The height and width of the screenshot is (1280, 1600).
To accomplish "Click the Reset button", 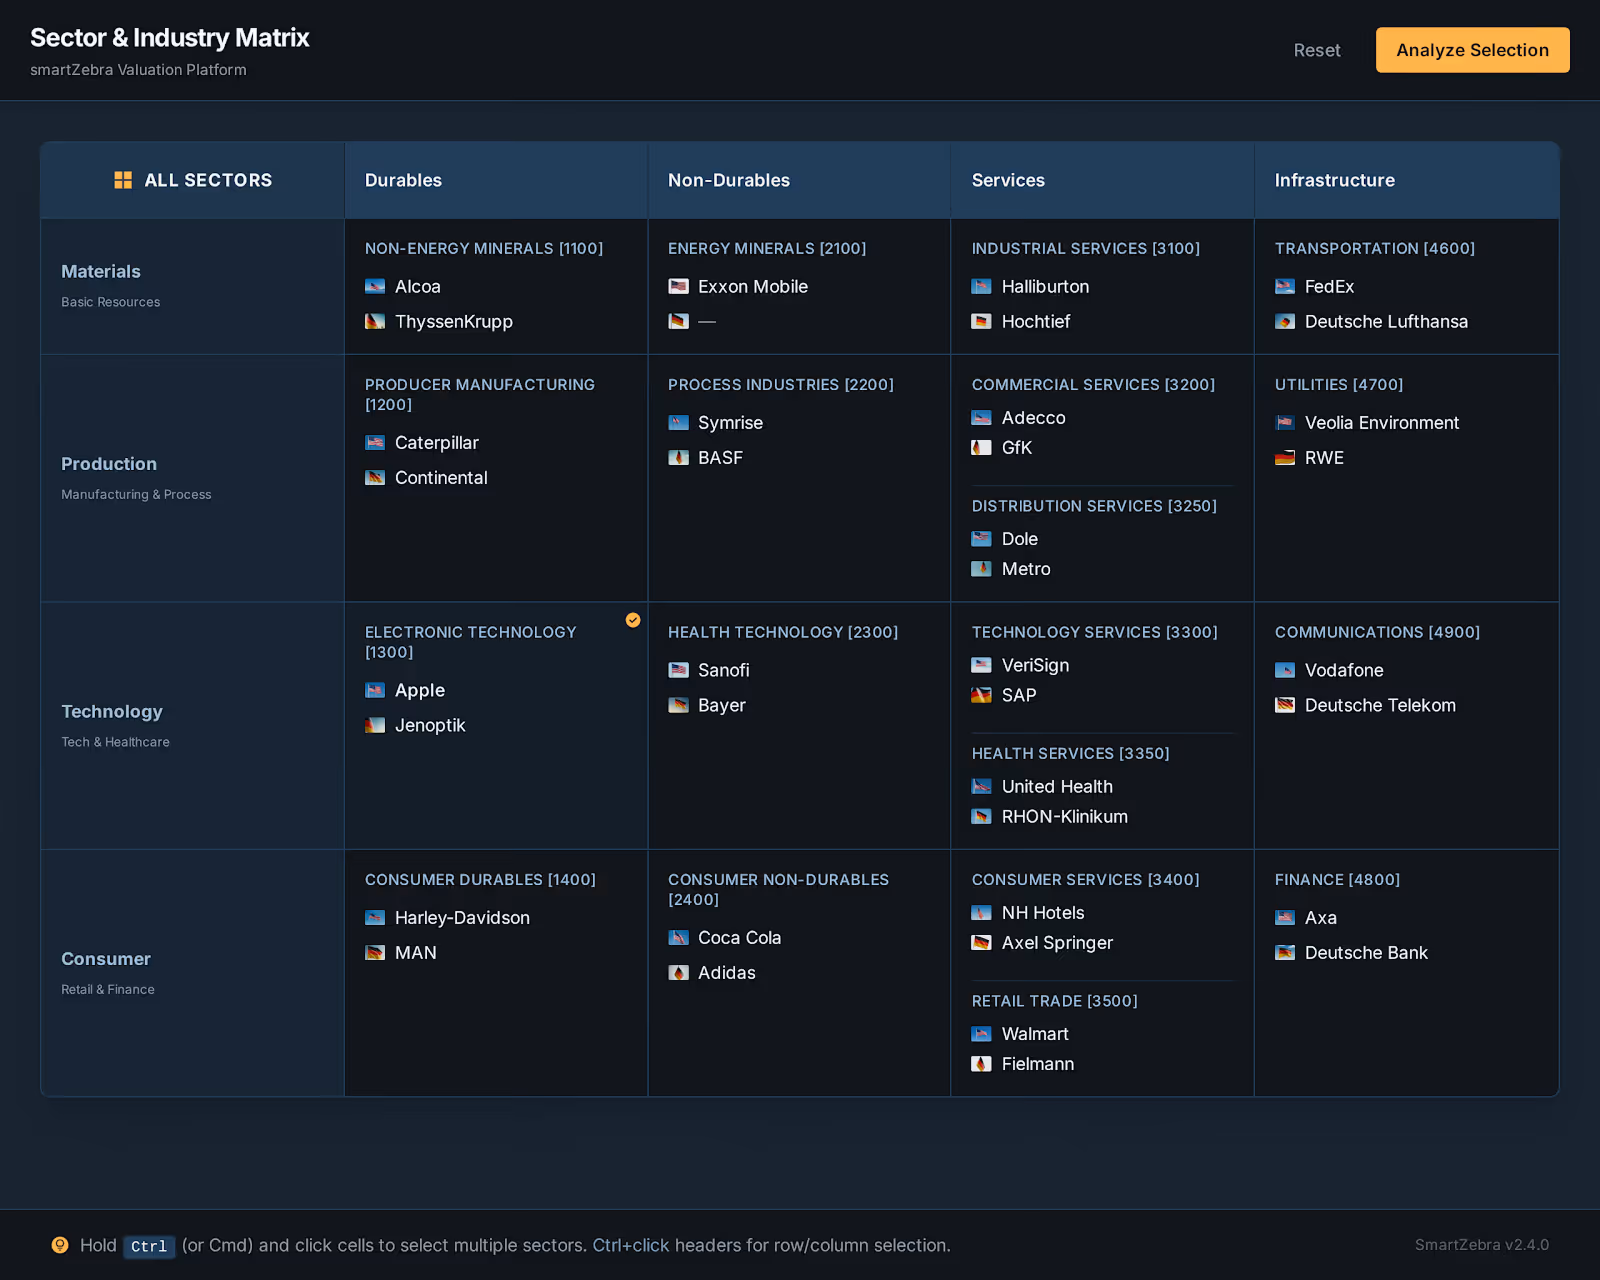I will click(x=1317, y=50).
